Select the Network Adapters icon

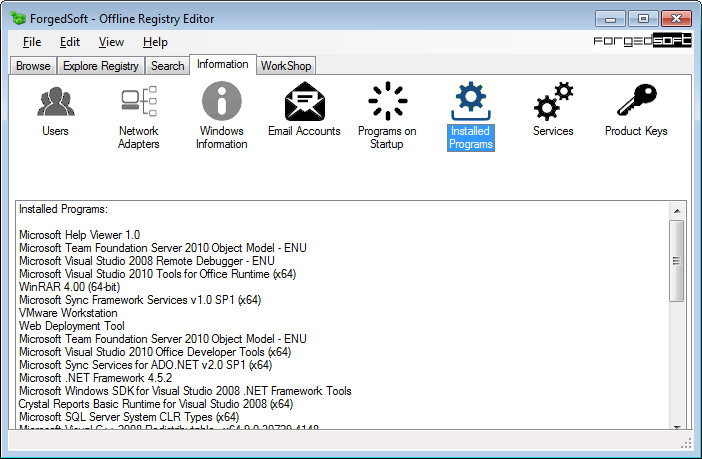[139, 101]
